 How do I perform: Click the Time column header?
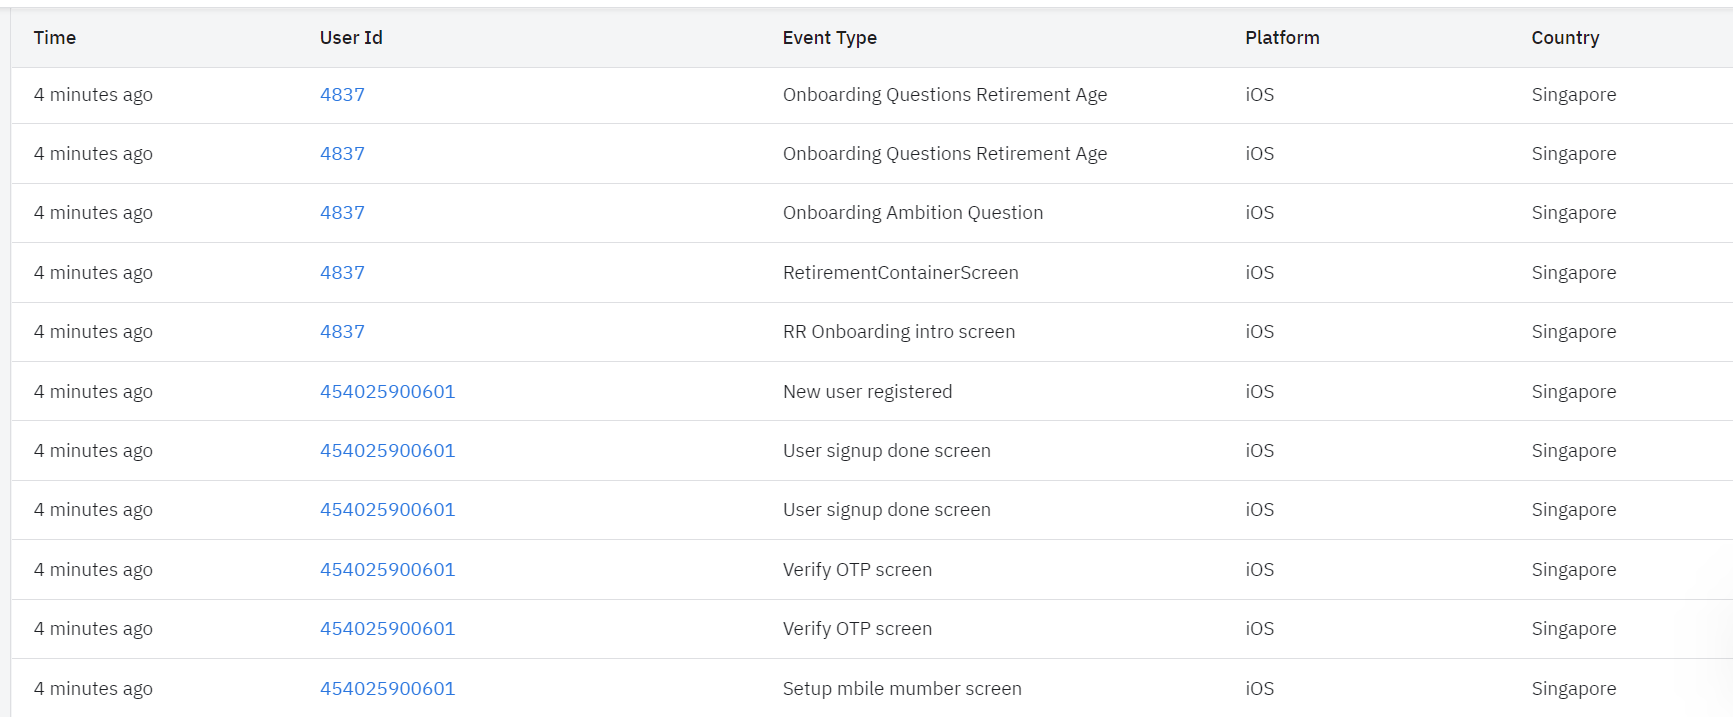click(55, 38)
